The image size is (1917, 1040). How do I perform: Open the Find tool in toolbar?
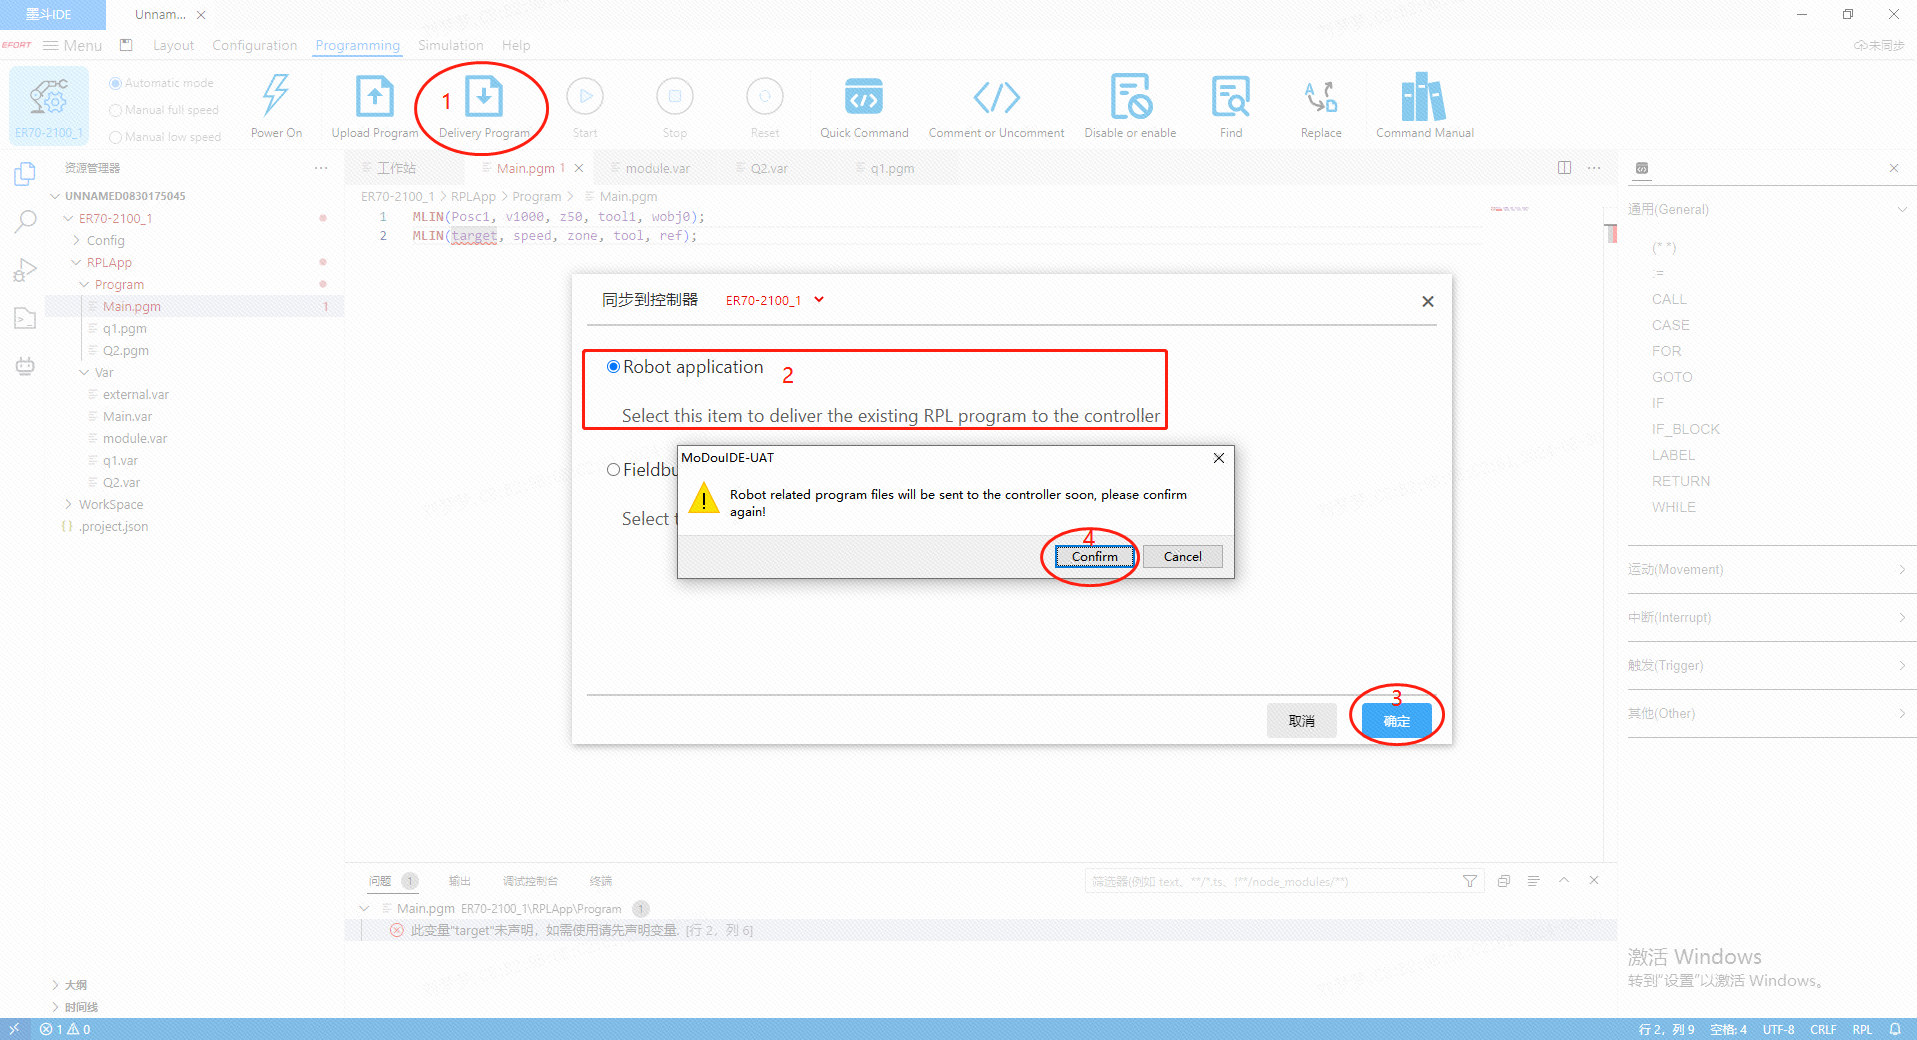point(1230,98)
